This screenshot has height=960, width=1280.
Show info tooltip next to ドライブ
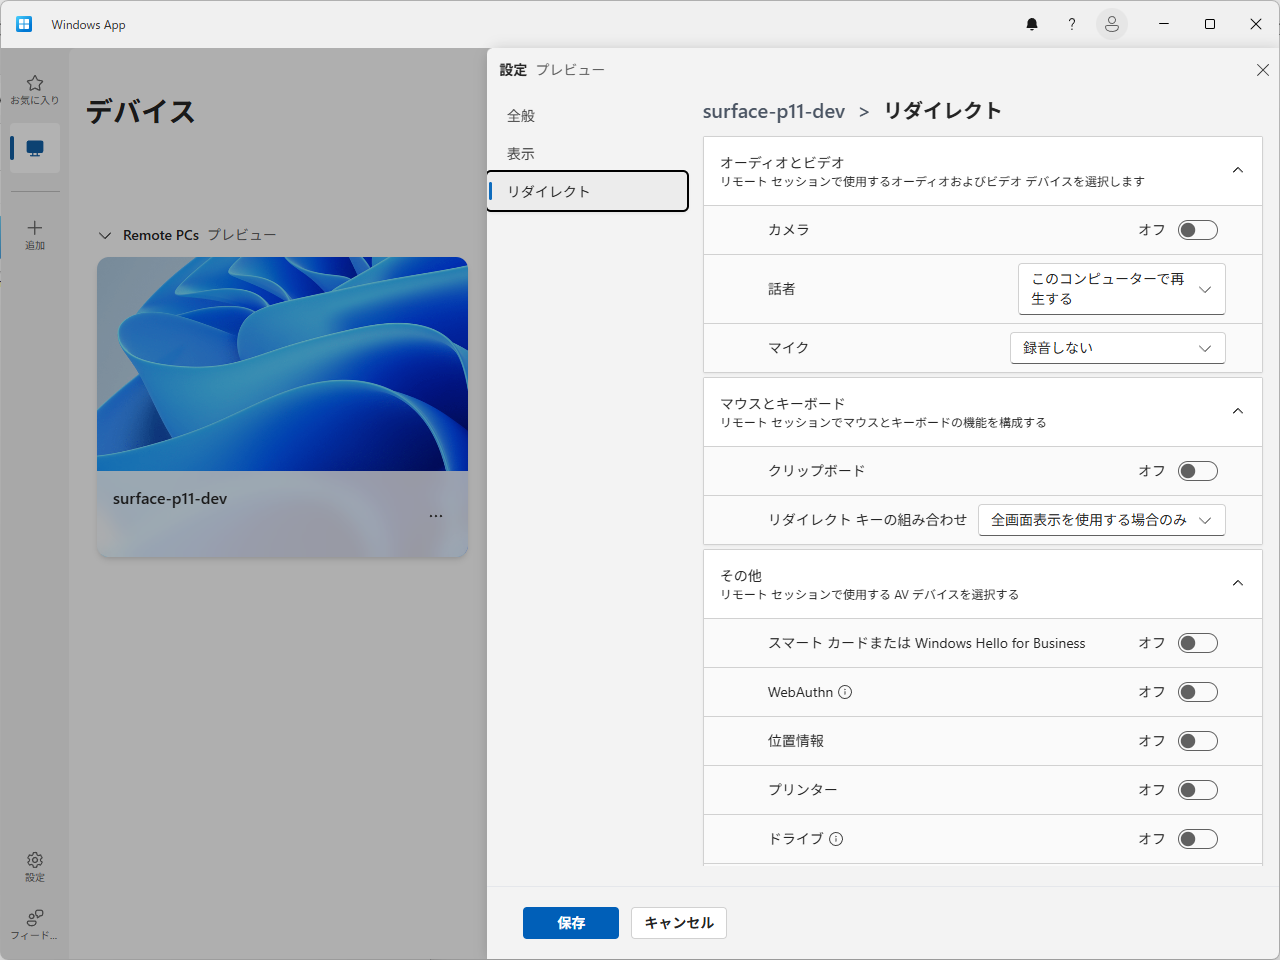coord(836,839)
